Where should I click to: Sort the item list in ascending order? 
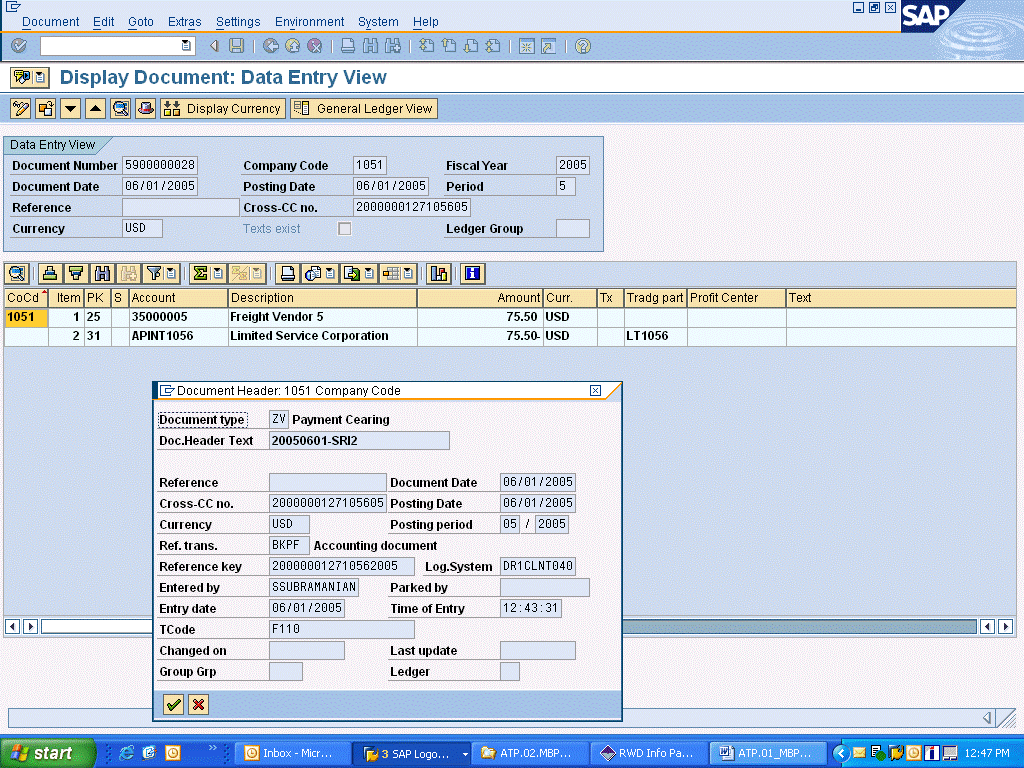50,274
